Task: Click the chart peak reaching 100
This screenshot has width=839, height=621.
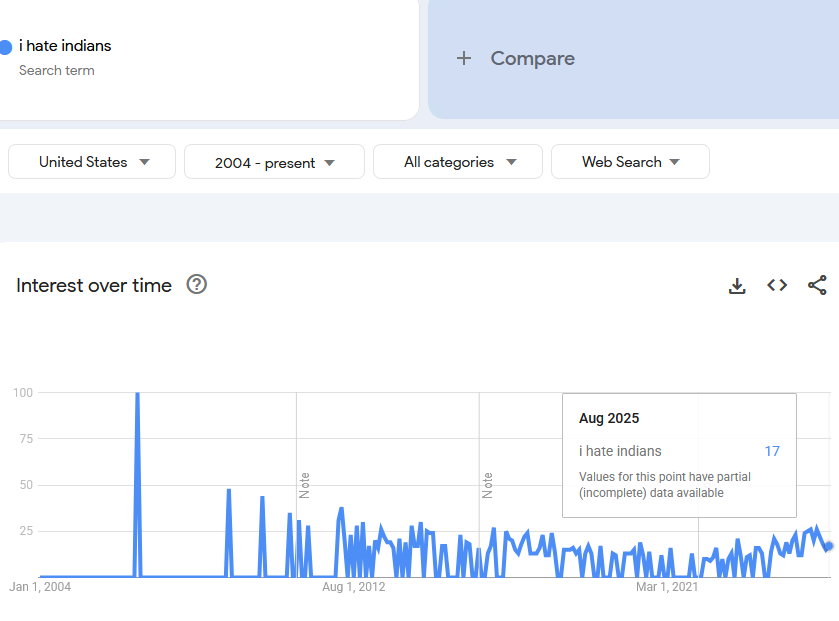Action: pos(137,394)
